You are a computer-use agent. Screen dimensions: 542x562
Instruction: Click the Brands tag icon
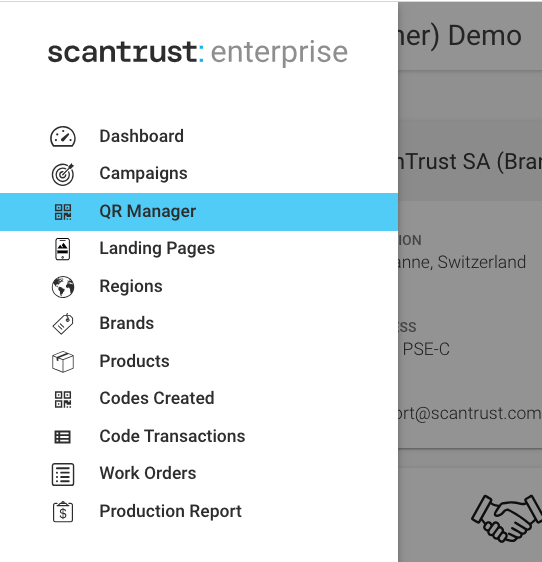coord(63,324)
